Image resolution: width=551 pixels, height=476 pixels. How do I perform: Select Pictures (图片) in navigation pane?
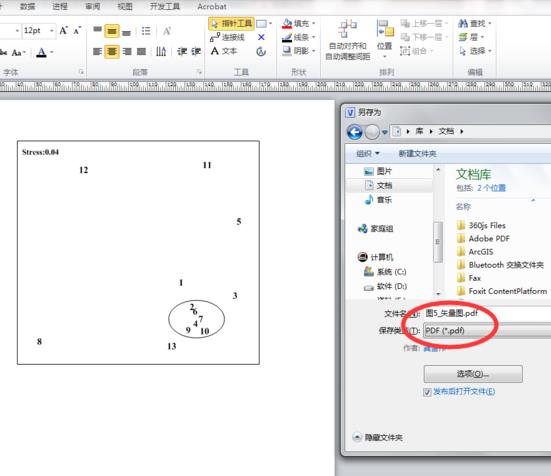coord(378,171)
